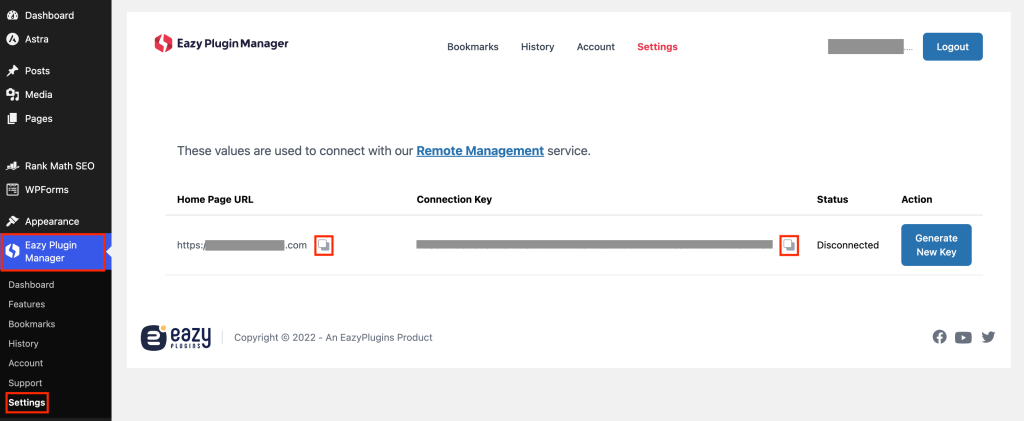Screen dimensions: 1024x421
Task: Open the Support submenu item
Action: click(x=25, y=382)
